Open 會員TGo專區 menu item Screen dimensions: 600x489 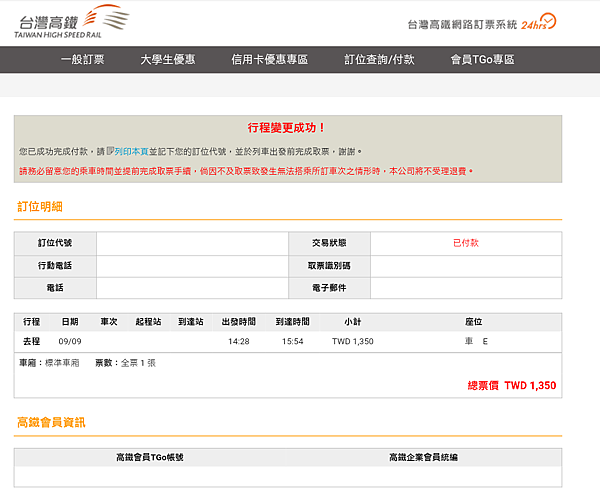tap(483, 59)
